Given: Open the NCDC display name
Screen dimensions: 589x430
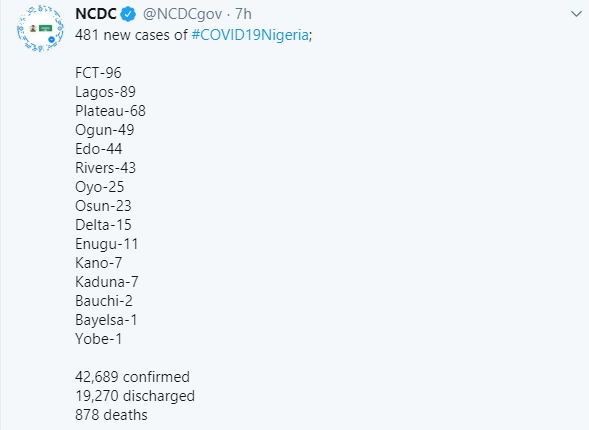Looking at the screenshot, I should 96,14.
